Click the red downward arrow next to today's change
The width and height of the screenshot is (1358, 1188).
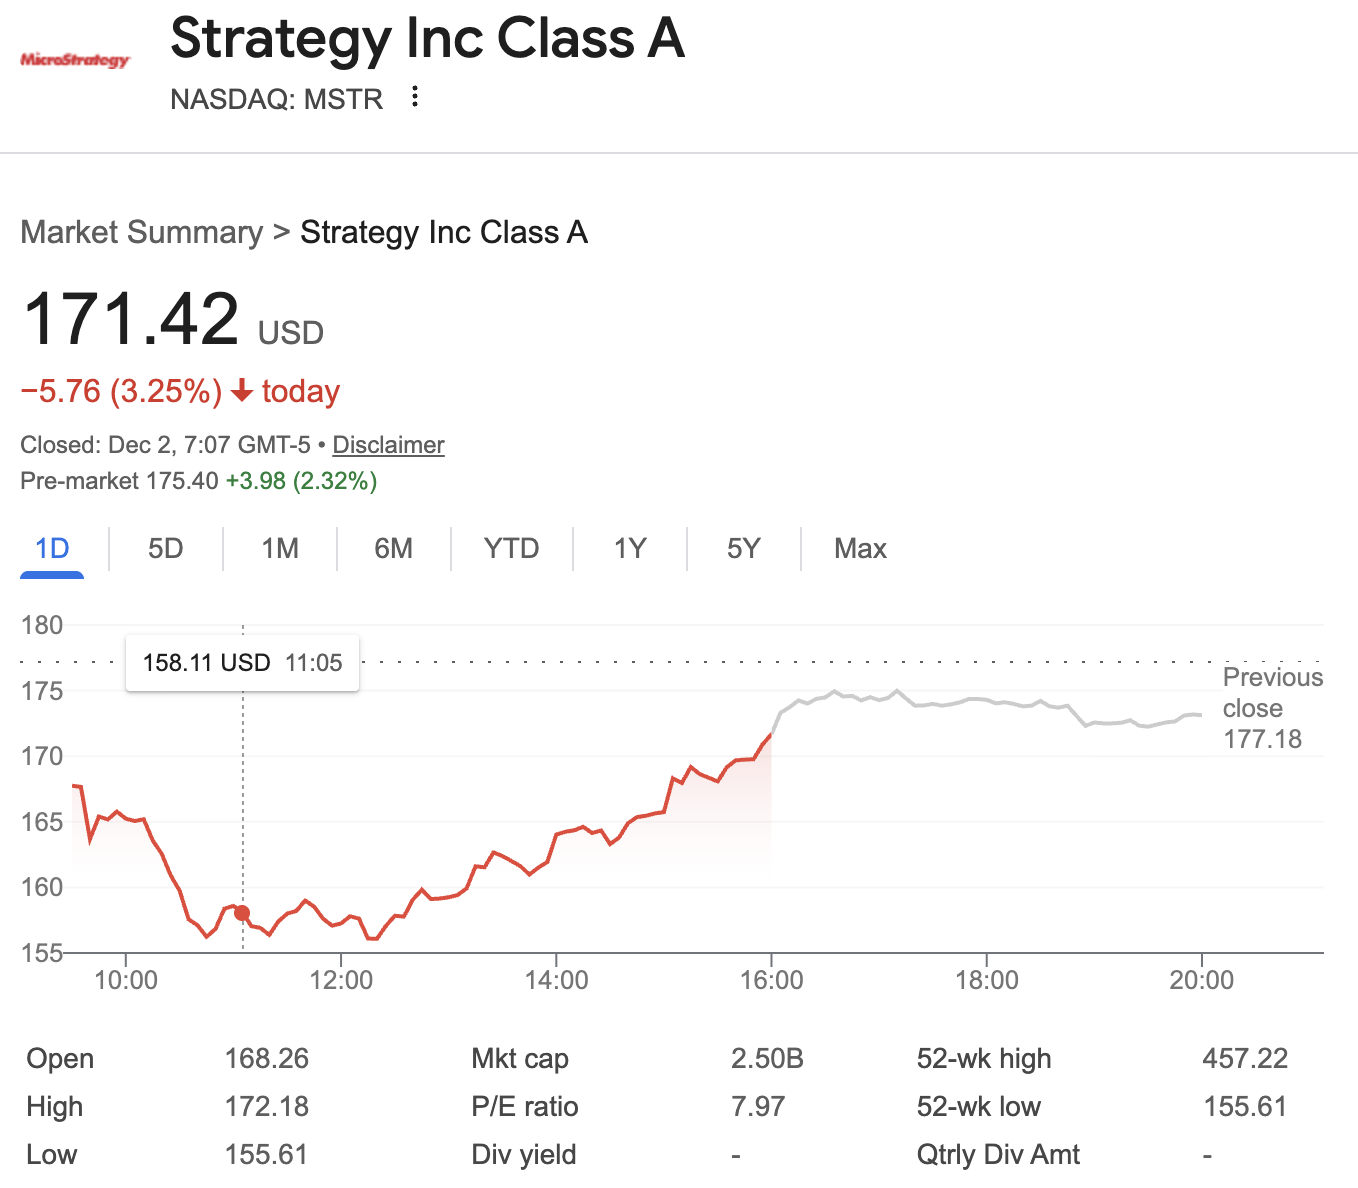(x=240, y=391)
